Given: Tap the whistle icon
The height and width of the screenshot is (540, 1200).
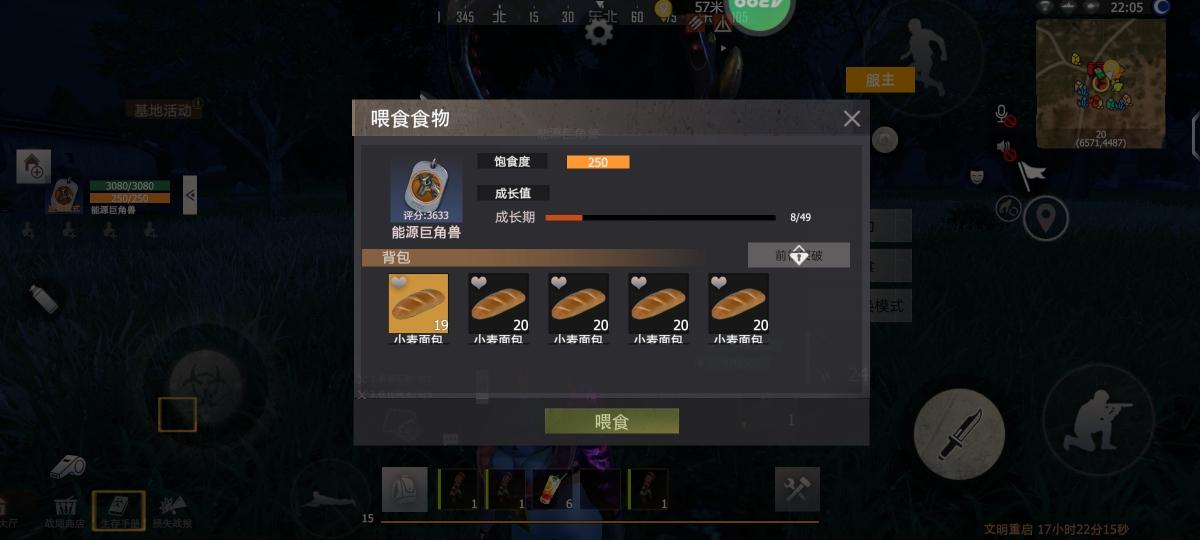Looking at the screenshot, I should [69, 465].
